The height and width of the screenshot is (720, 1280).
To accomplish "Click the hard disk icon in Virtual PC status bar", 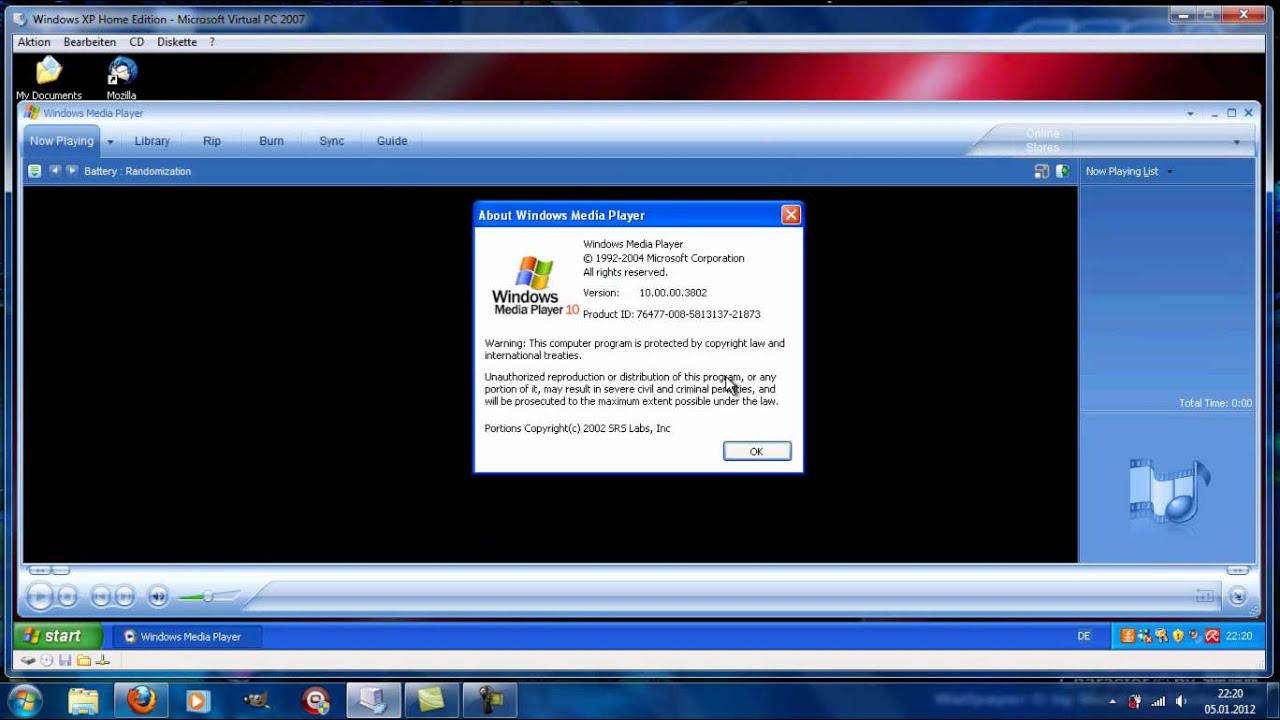I will (x=28, y=661).
